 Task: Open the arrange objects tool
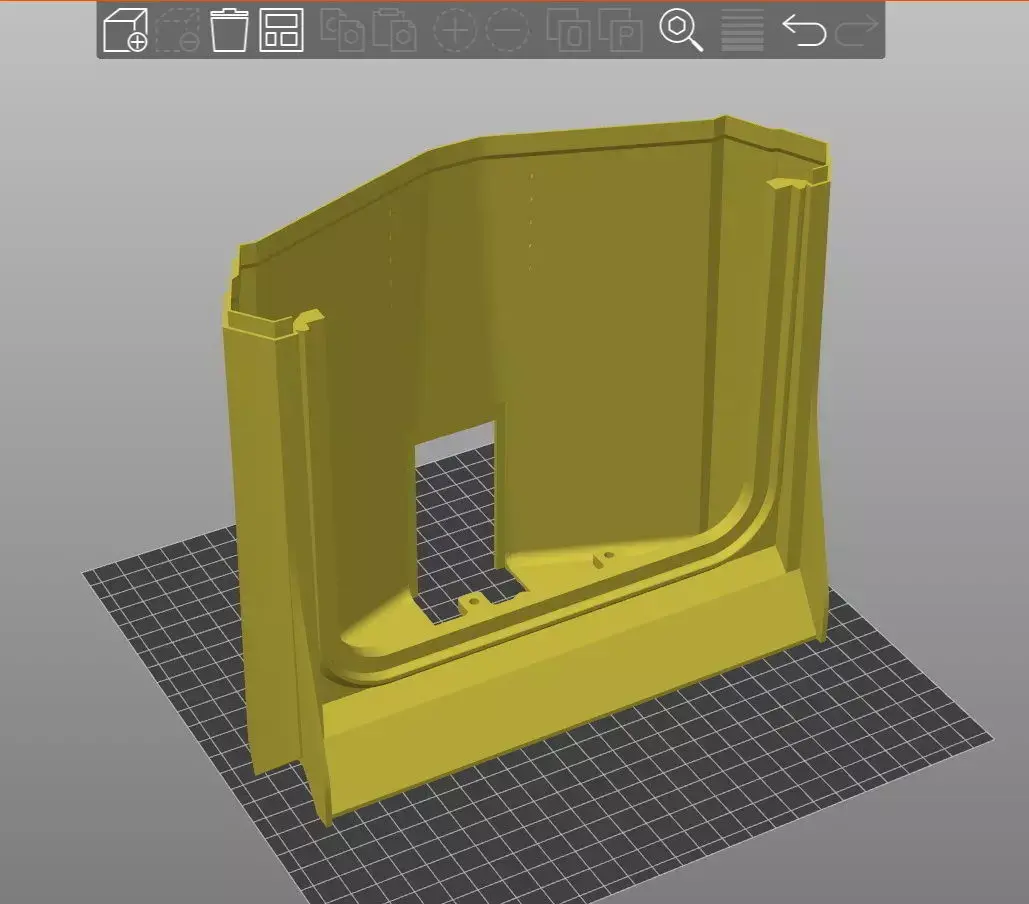click(283, 32)
